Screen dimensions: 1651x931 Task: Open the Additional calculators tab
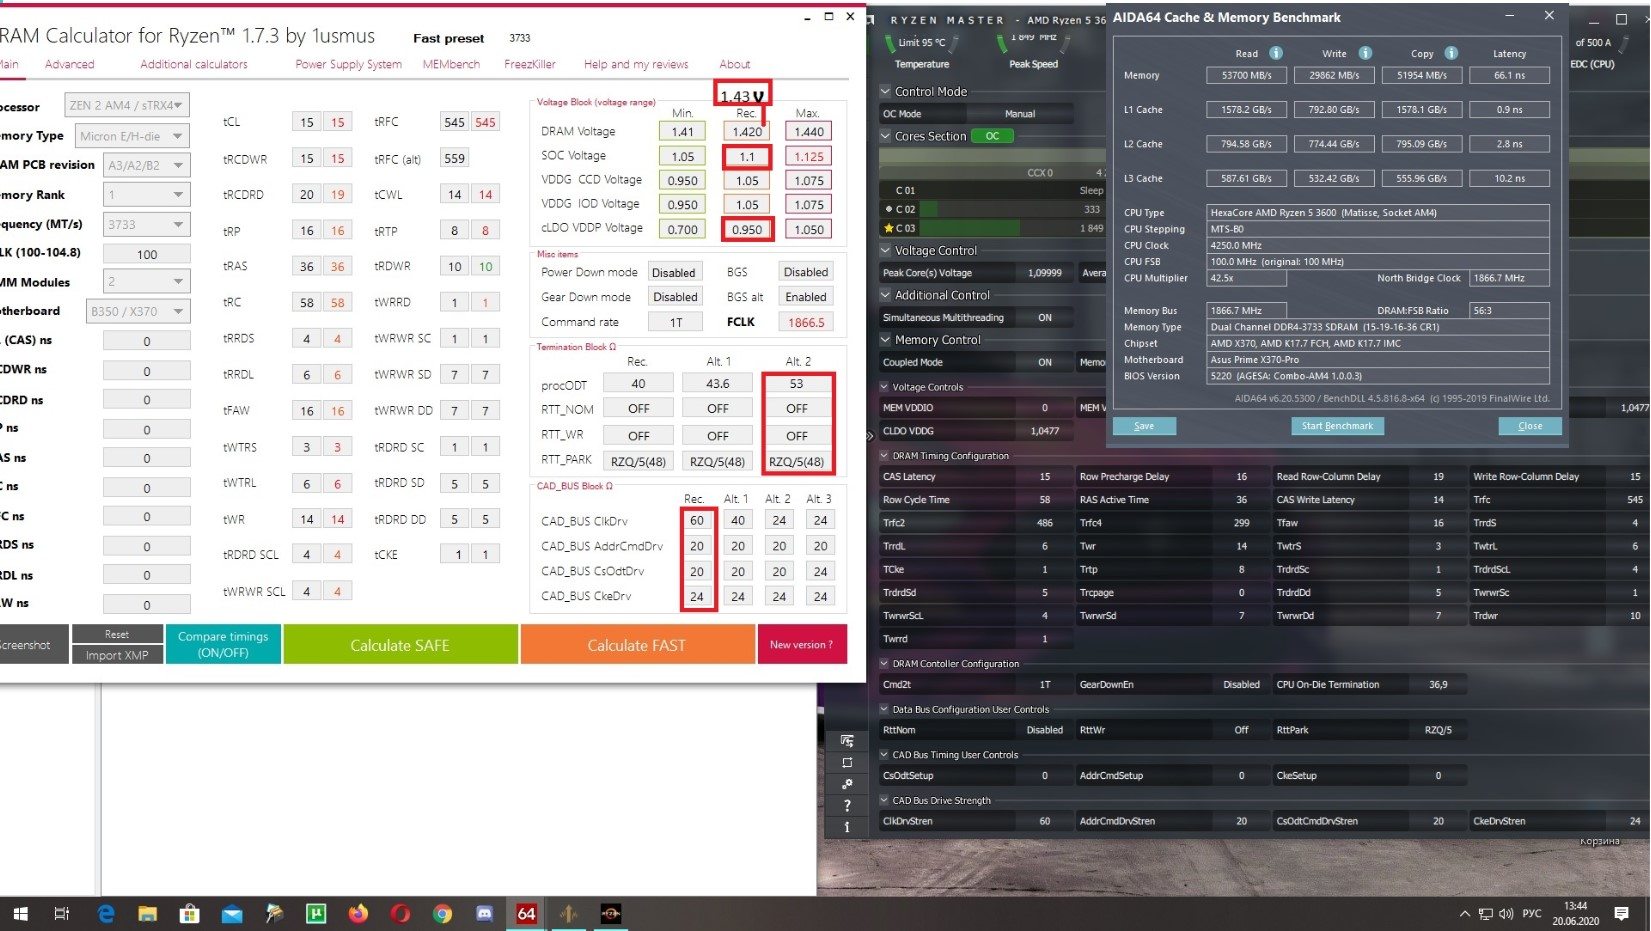click(x=194, y=64)
